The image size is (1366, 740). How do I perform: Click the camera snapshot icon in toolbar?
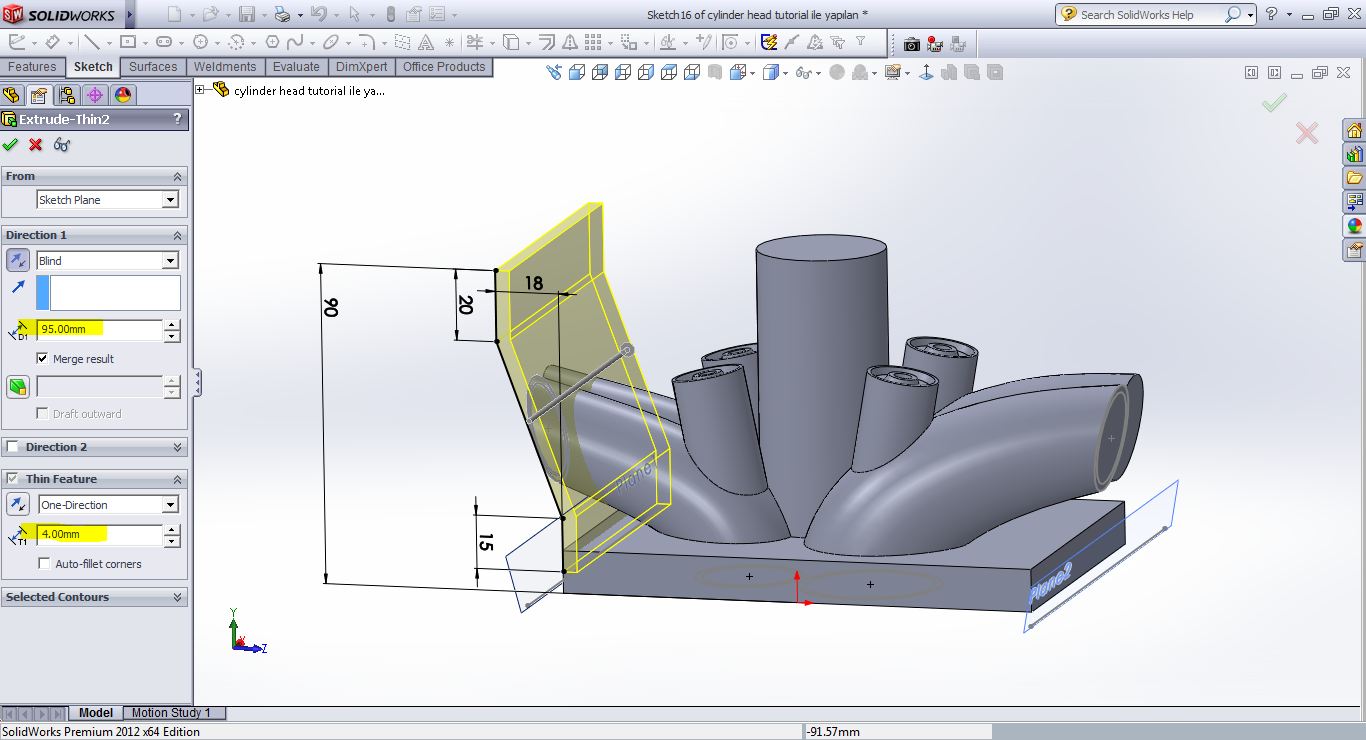pyautogui.click(x=911, y=44)
